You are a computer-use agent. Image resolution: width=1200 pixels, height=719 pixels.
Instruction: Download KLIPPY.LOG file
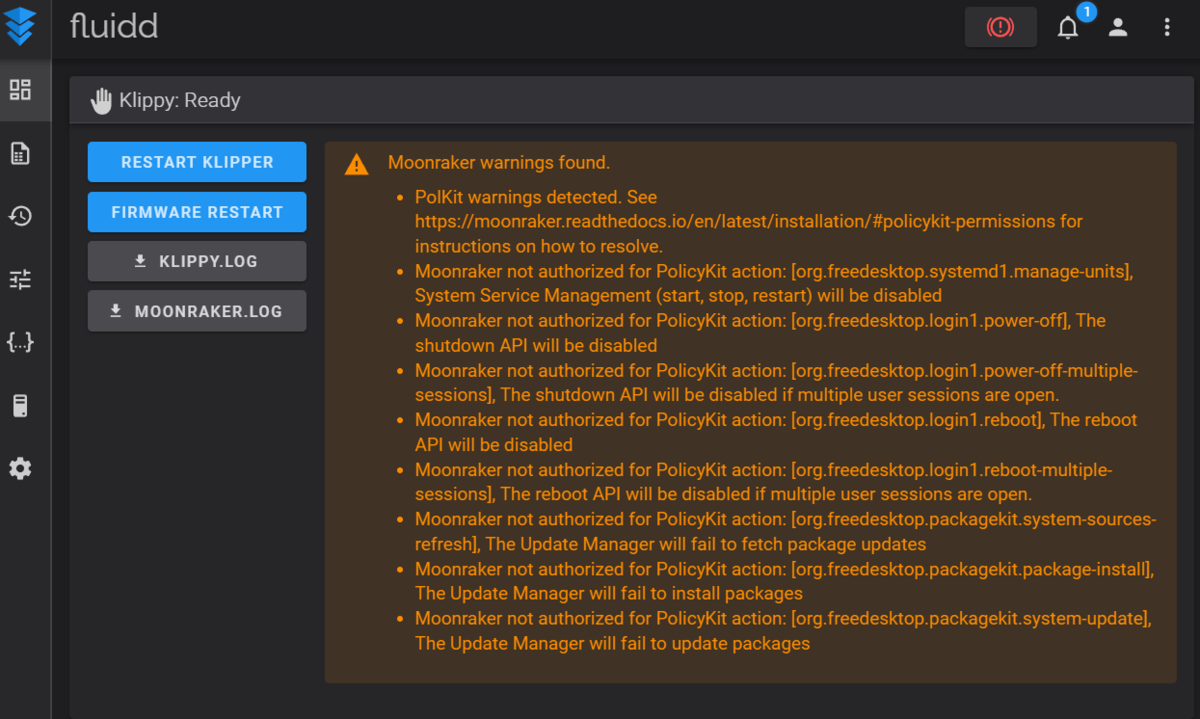pos(197,261)
